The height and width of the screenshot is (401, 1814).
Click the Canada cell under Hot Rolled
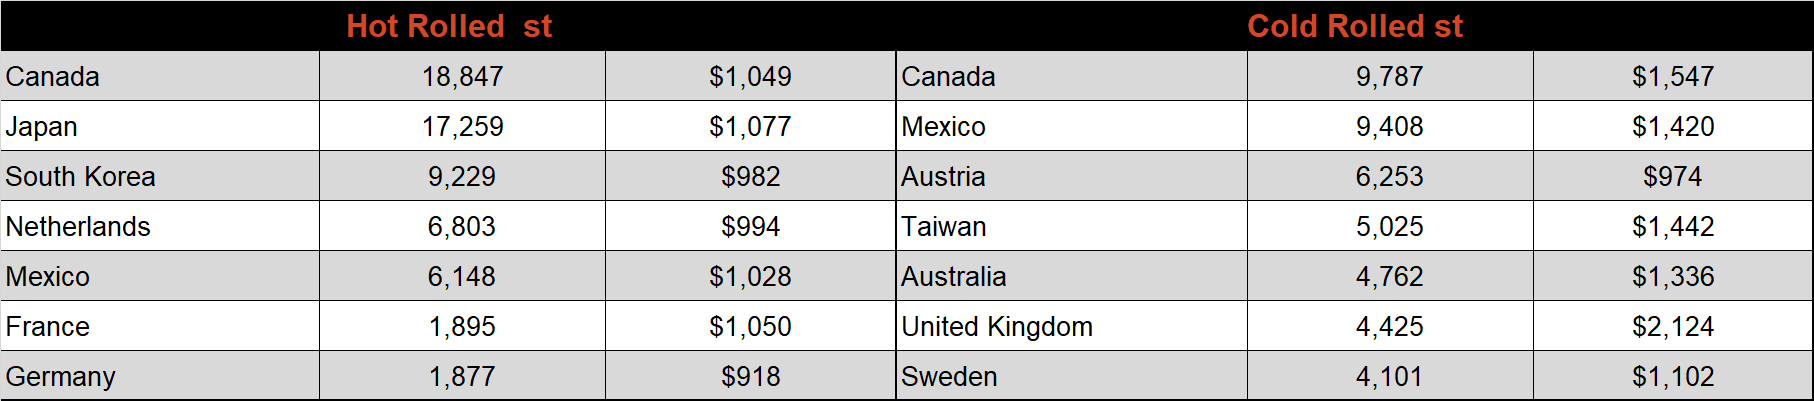pyautogui.click(x=160, y=76)
